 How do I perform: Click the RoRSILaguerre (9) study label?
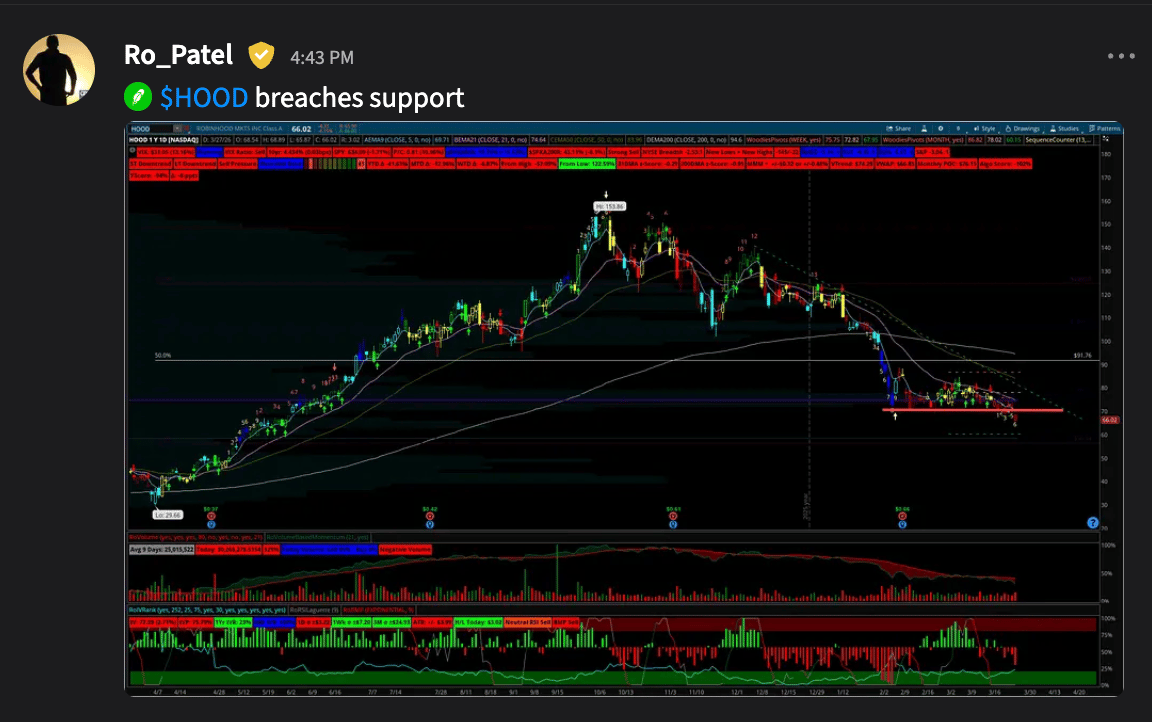[314, 610]
